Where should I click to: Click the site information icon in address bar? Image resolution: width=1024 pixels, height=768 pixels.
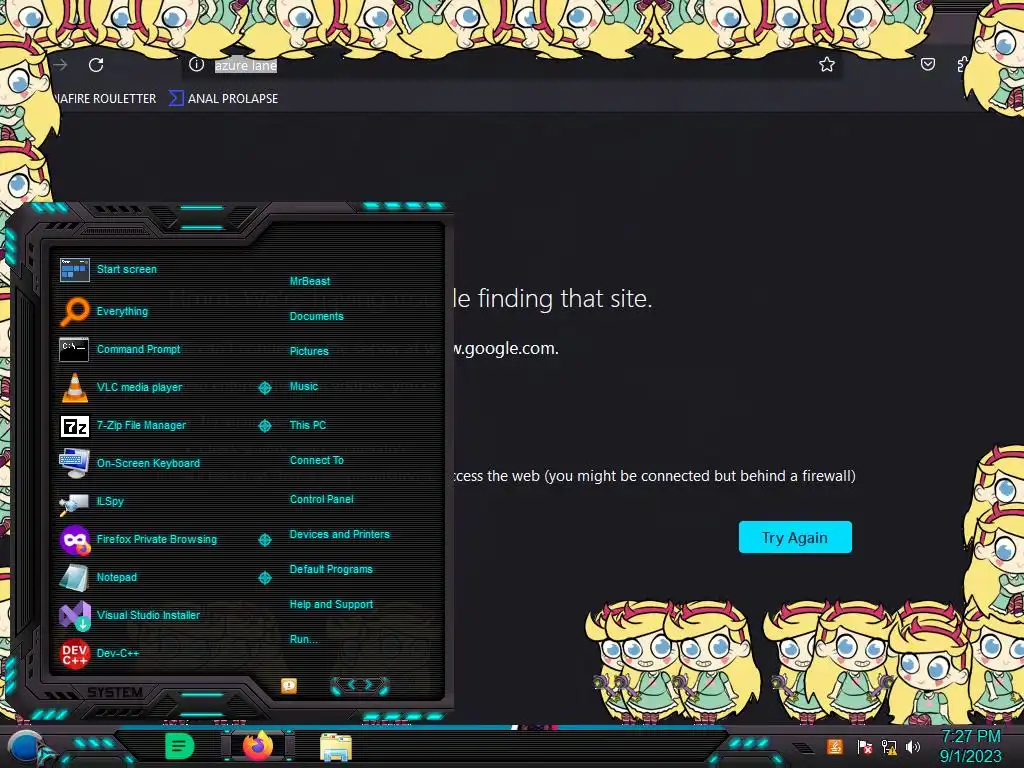[x=197, y=65]
